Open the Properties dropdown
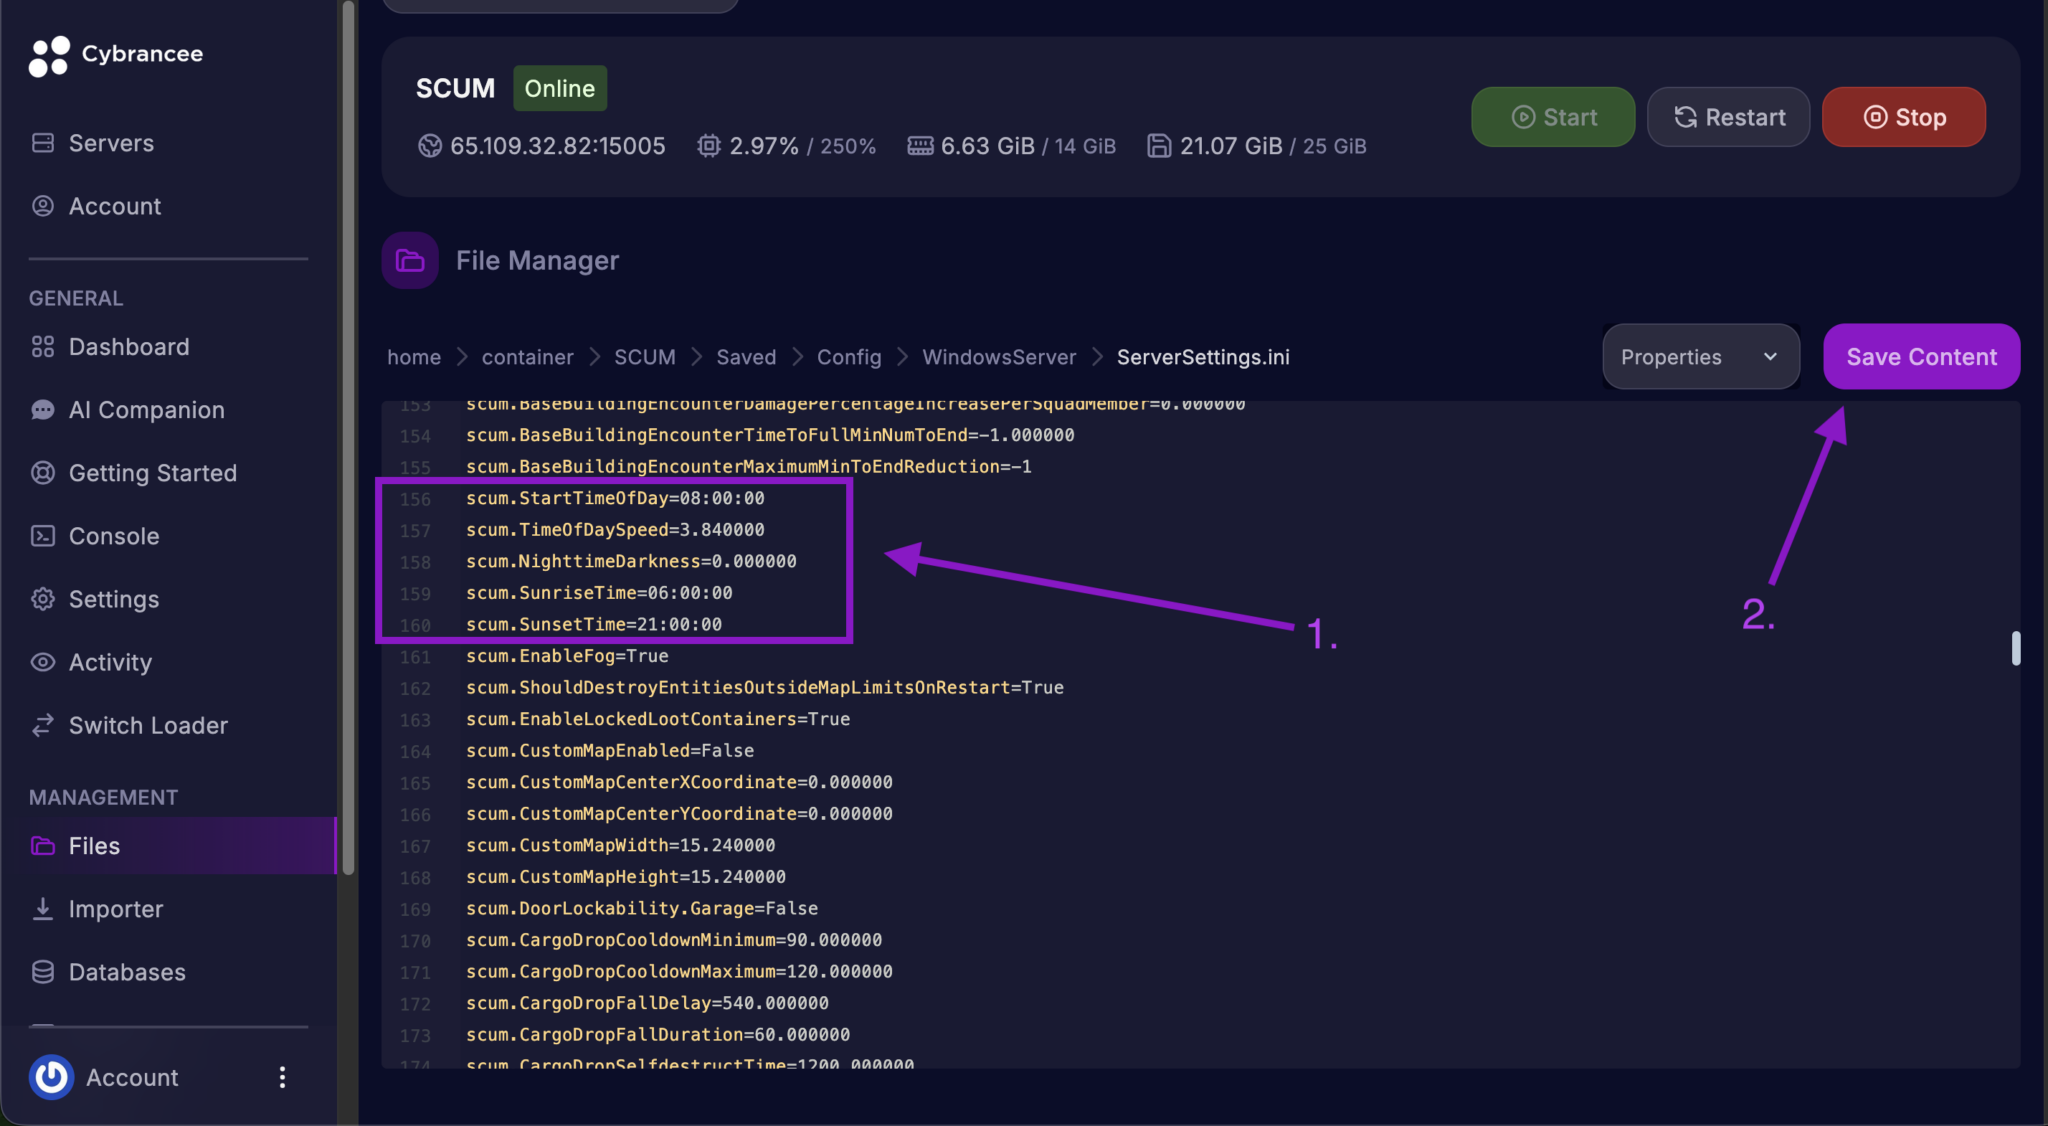Viewport: 2048px width, 1126px height. click(x=1700, y=357)
